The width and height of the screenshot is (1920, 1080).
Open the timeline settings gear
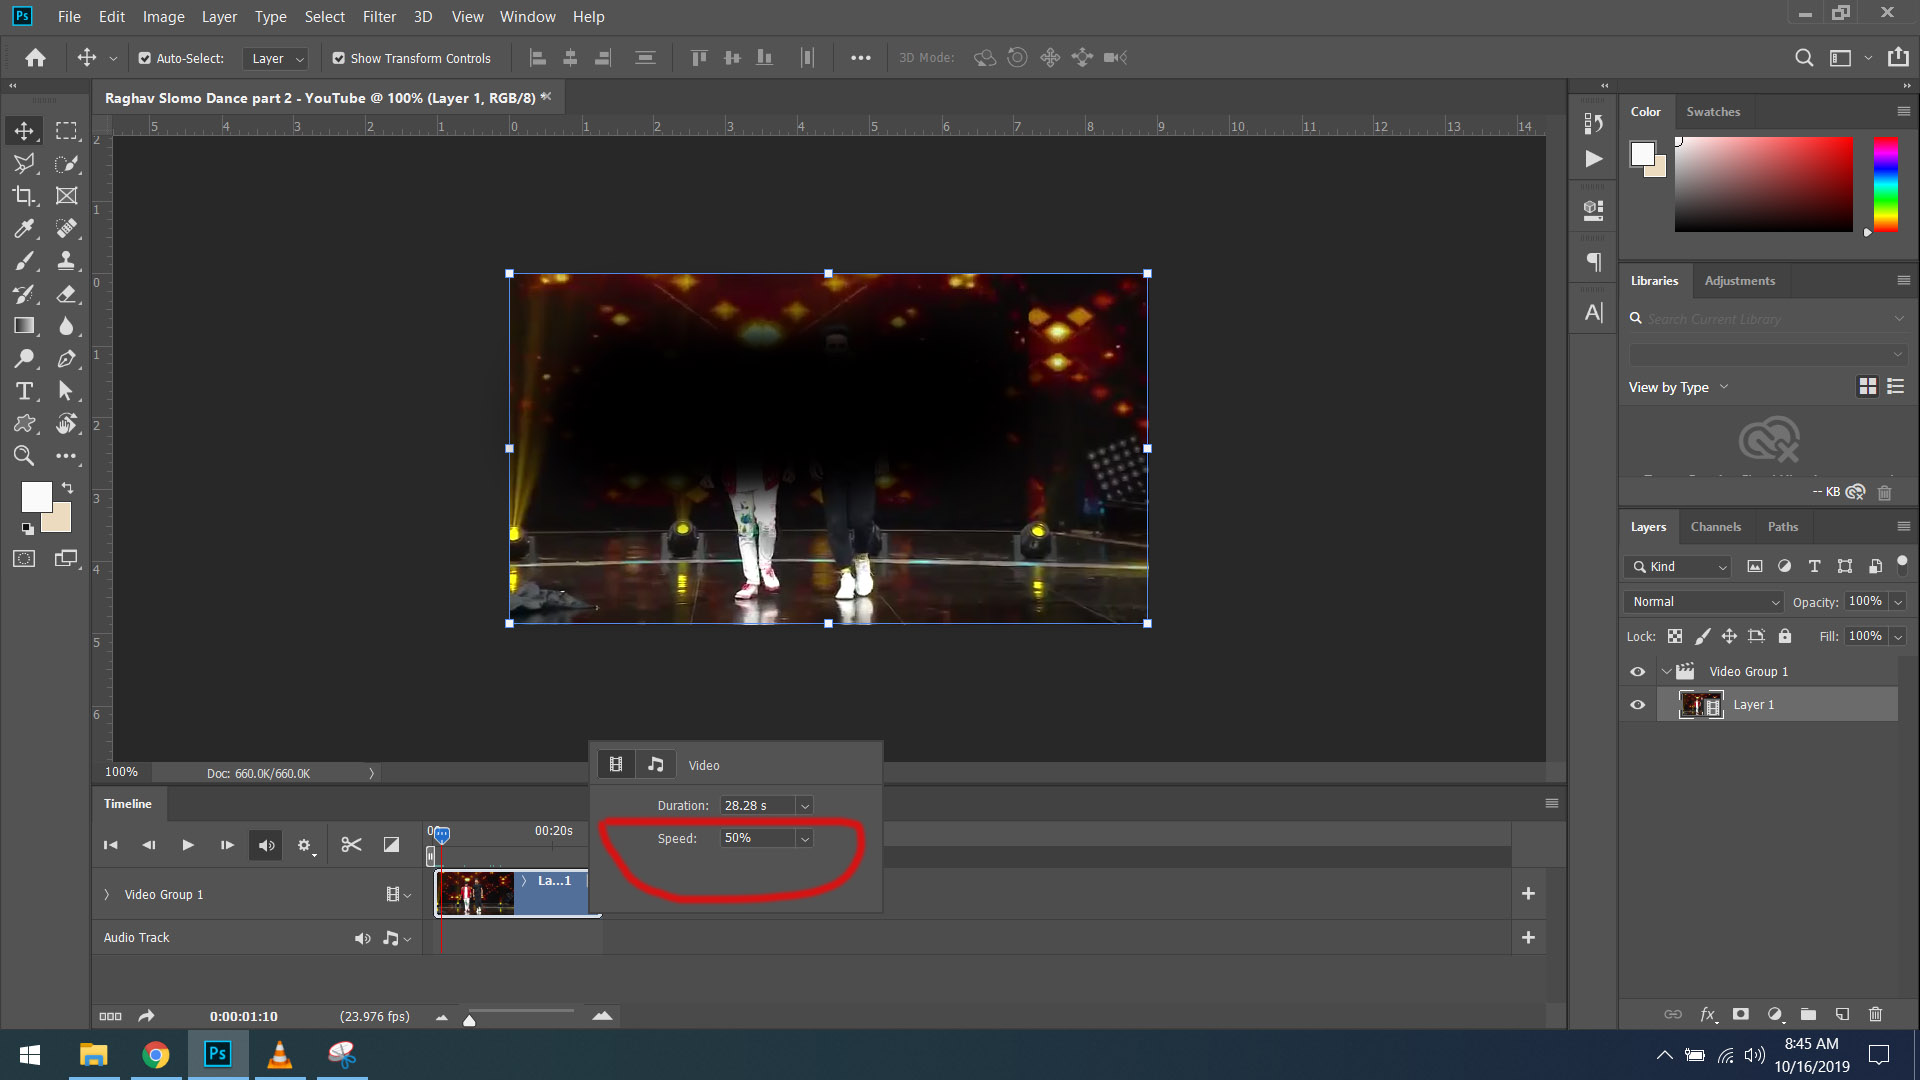tap(304, 844)
